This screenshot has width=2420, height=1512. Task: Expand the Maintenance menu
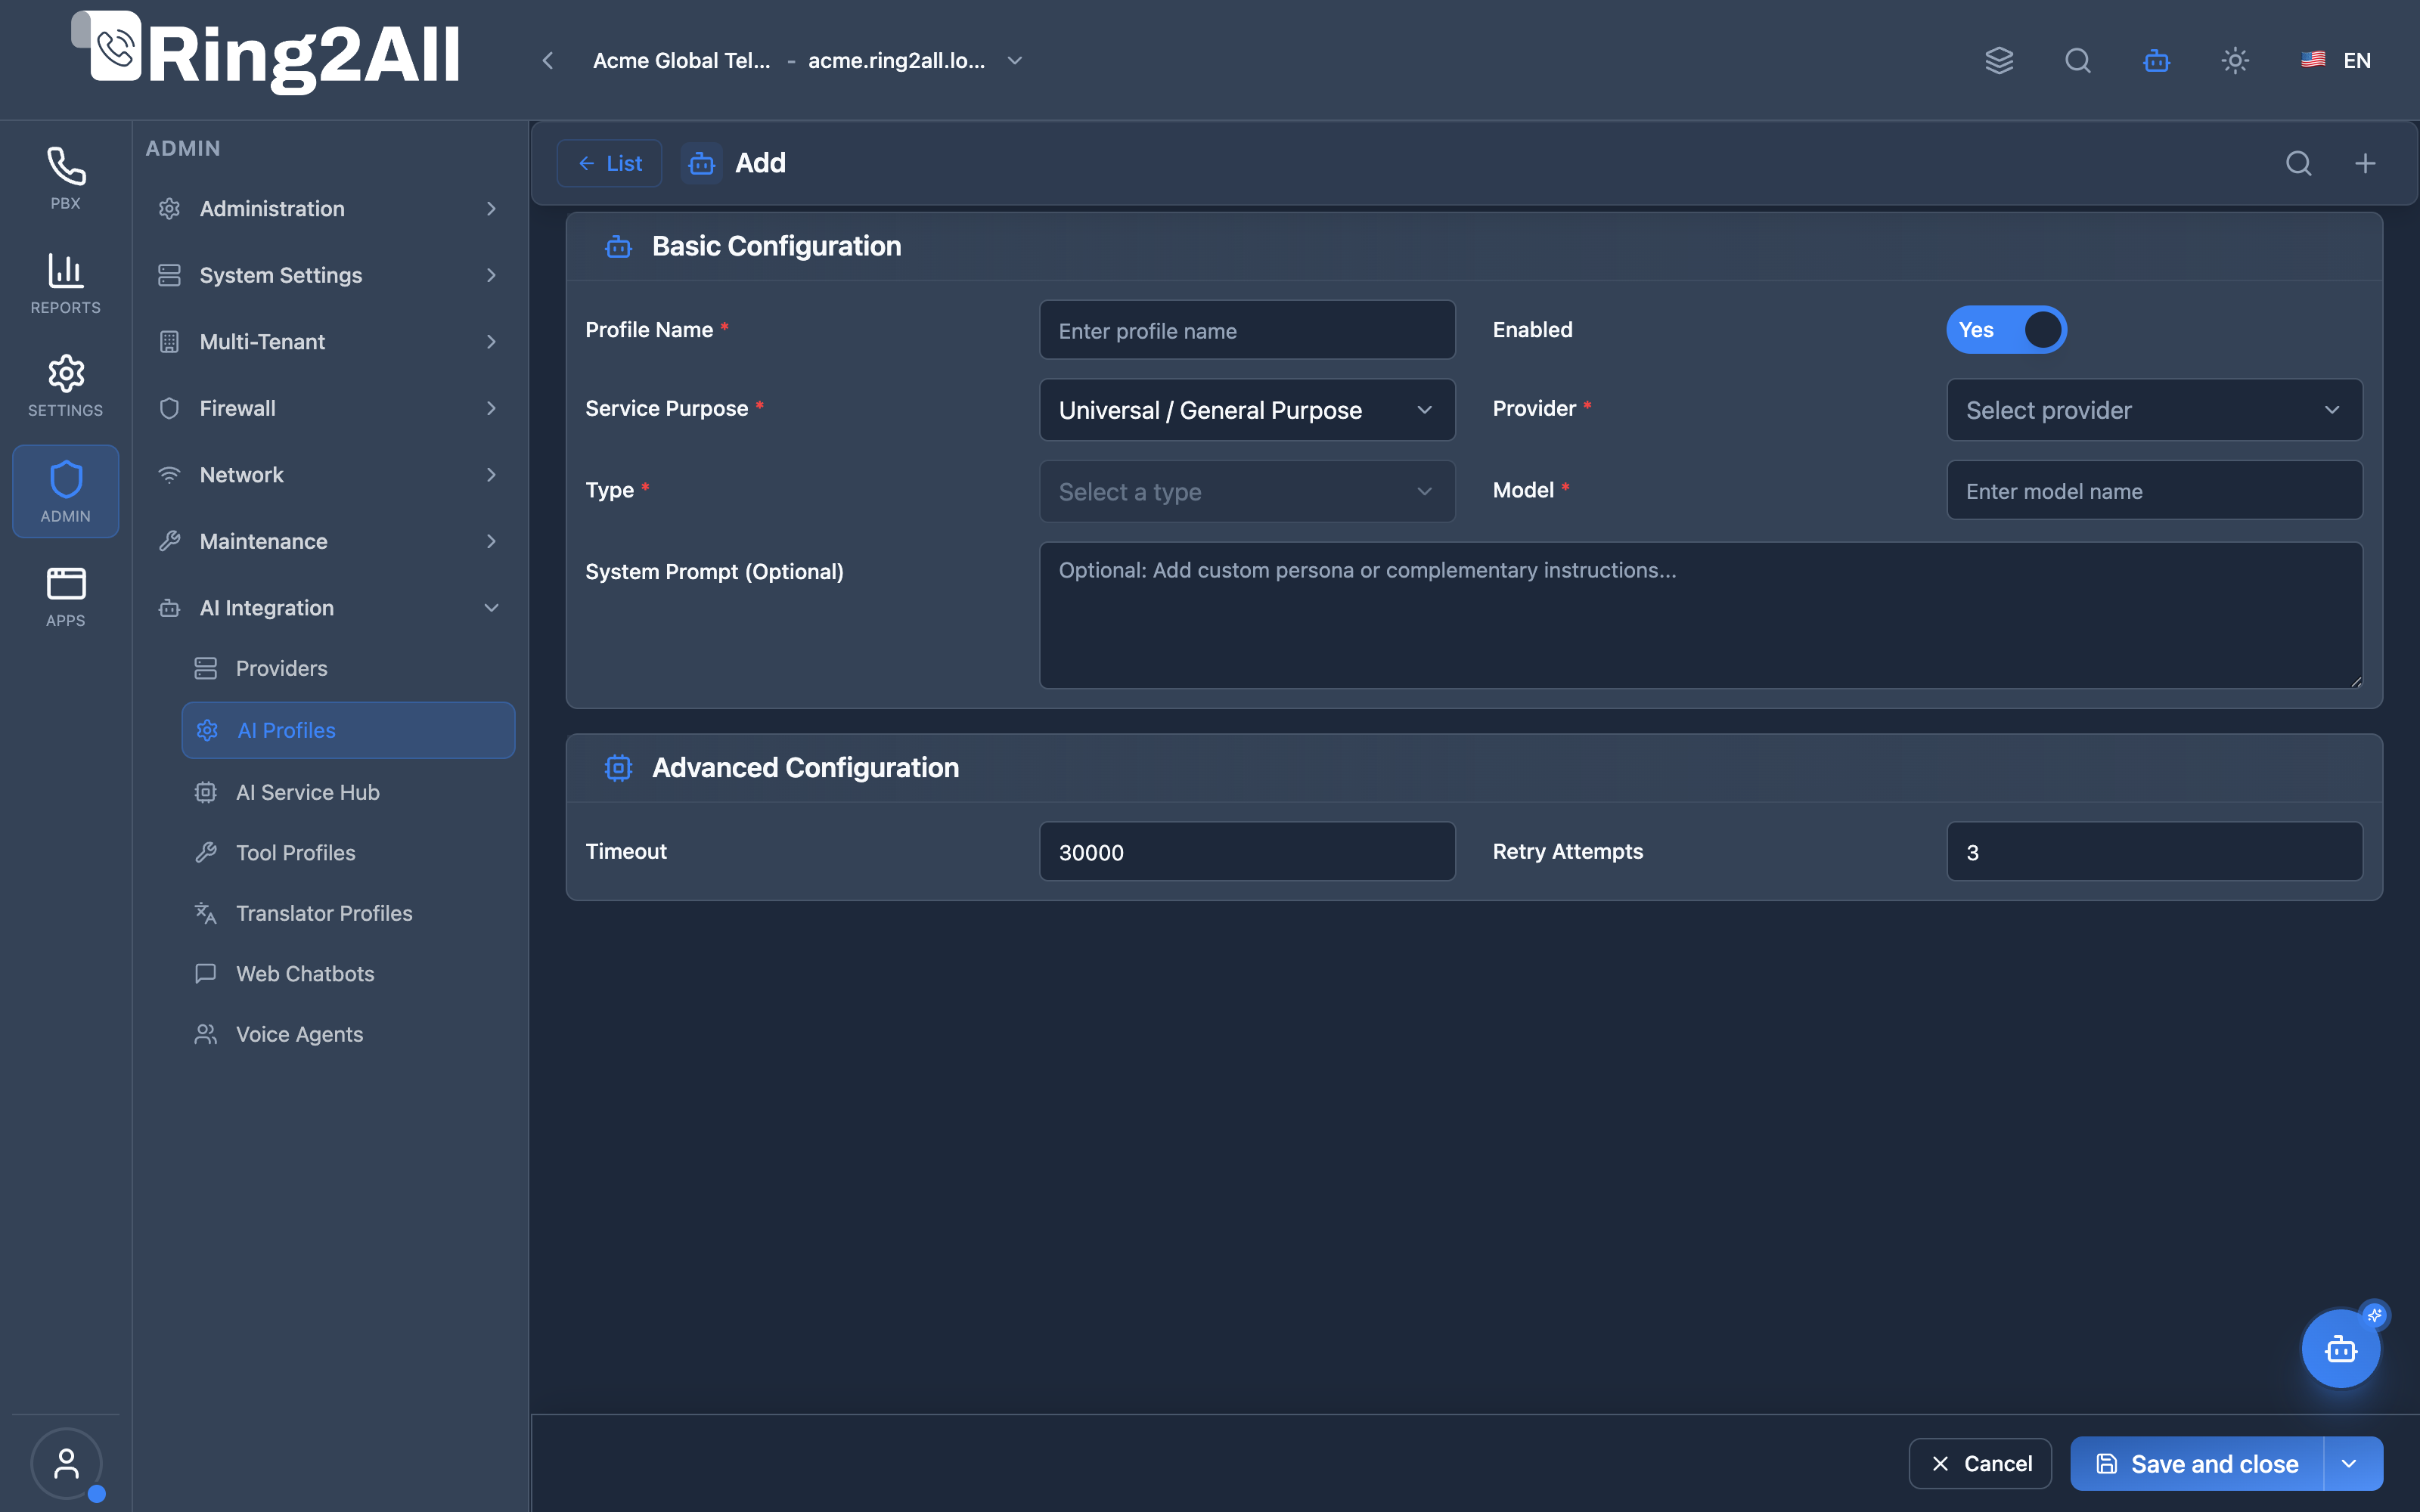[329, 541]
